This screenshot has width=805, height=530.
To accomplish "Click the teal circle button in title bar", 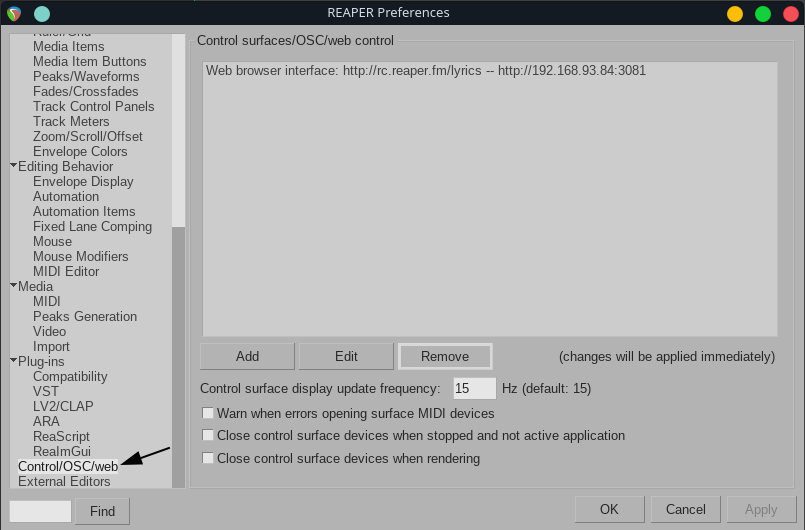I will [41, 13].
